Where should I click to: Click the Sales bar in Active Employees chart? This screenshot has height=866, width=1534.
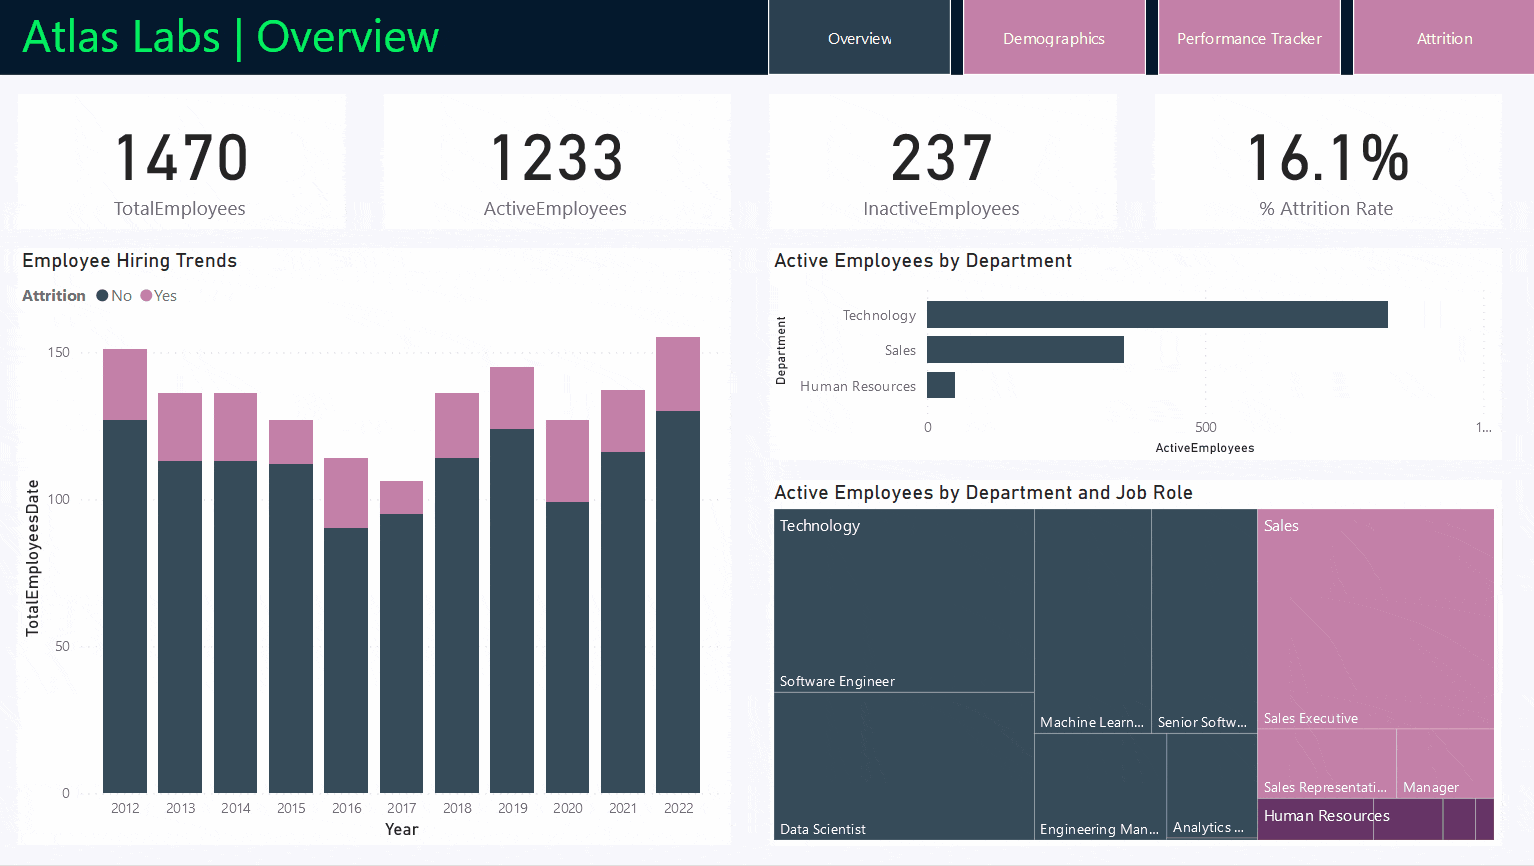1024,349
